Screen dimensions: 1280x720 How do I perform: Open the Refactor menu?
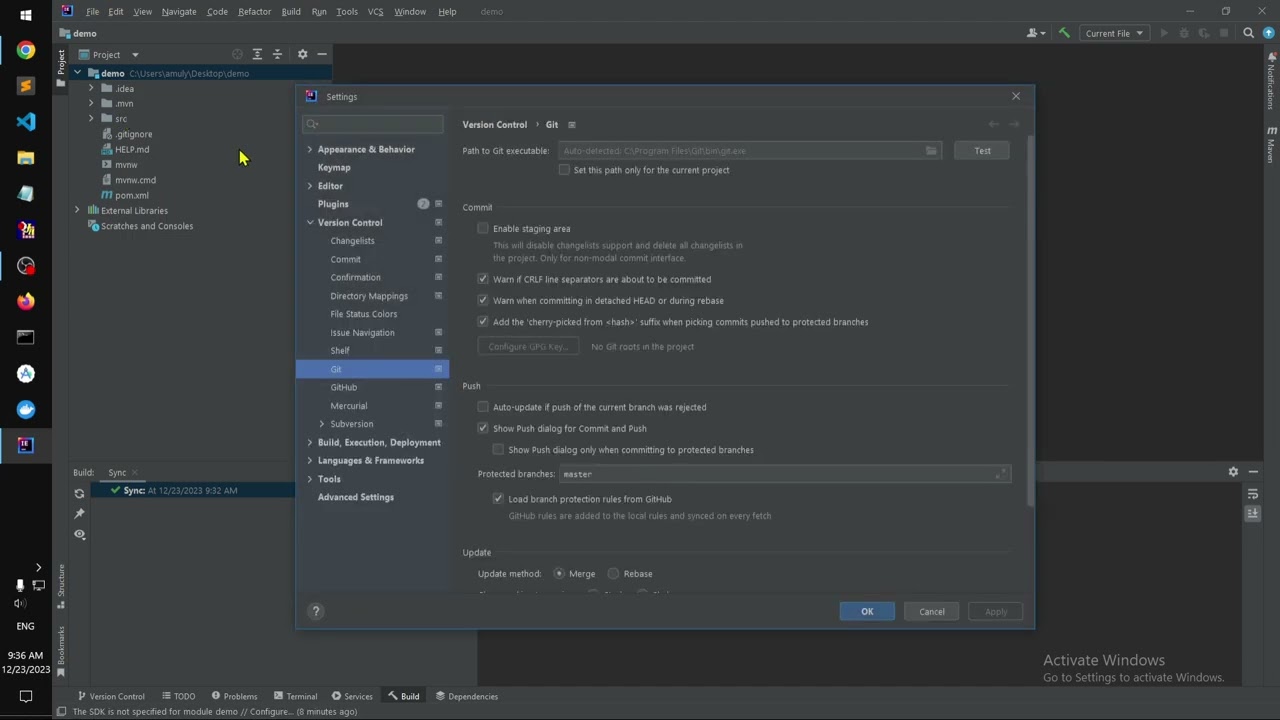pos(254,11)
